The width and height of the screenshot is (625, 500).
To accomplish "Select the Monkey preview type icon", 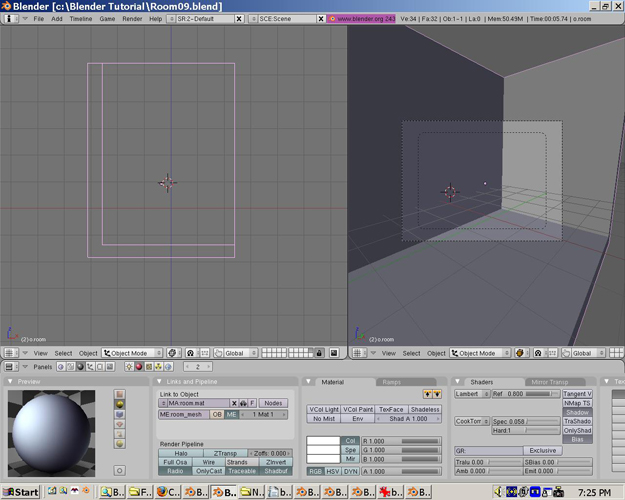I will [120, 425].
